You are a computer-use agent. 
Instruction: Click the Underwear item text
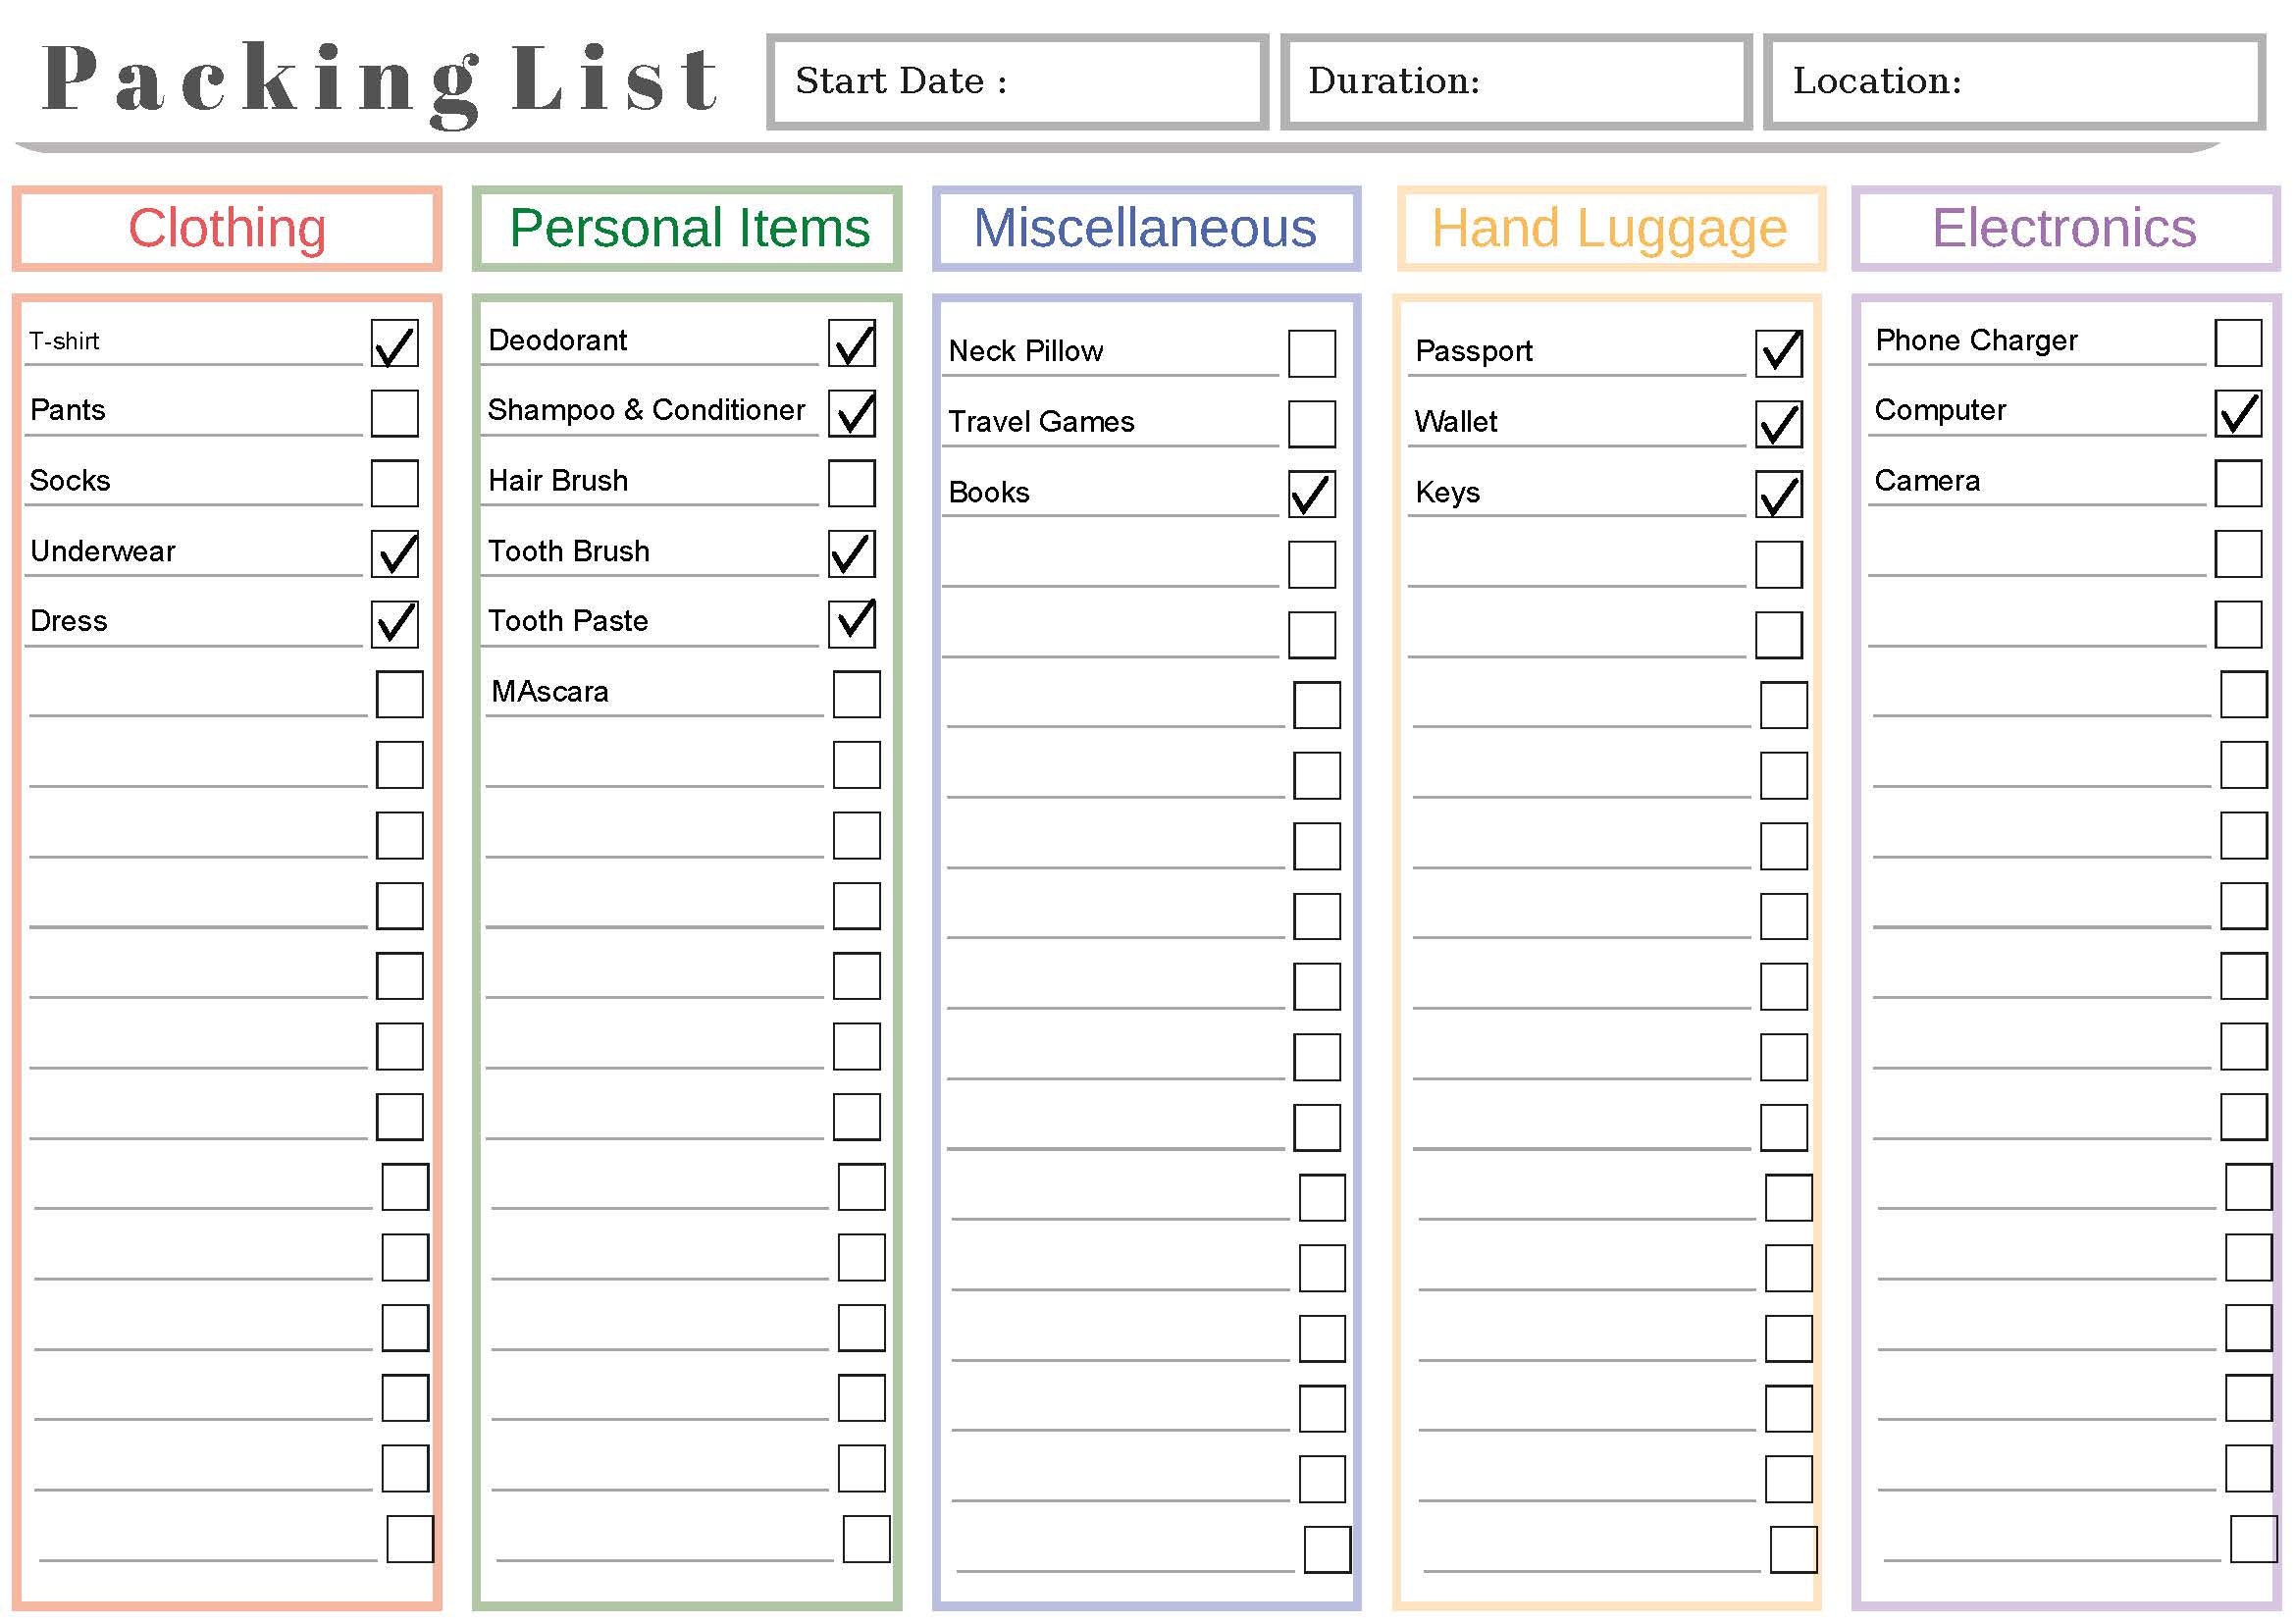103,551
